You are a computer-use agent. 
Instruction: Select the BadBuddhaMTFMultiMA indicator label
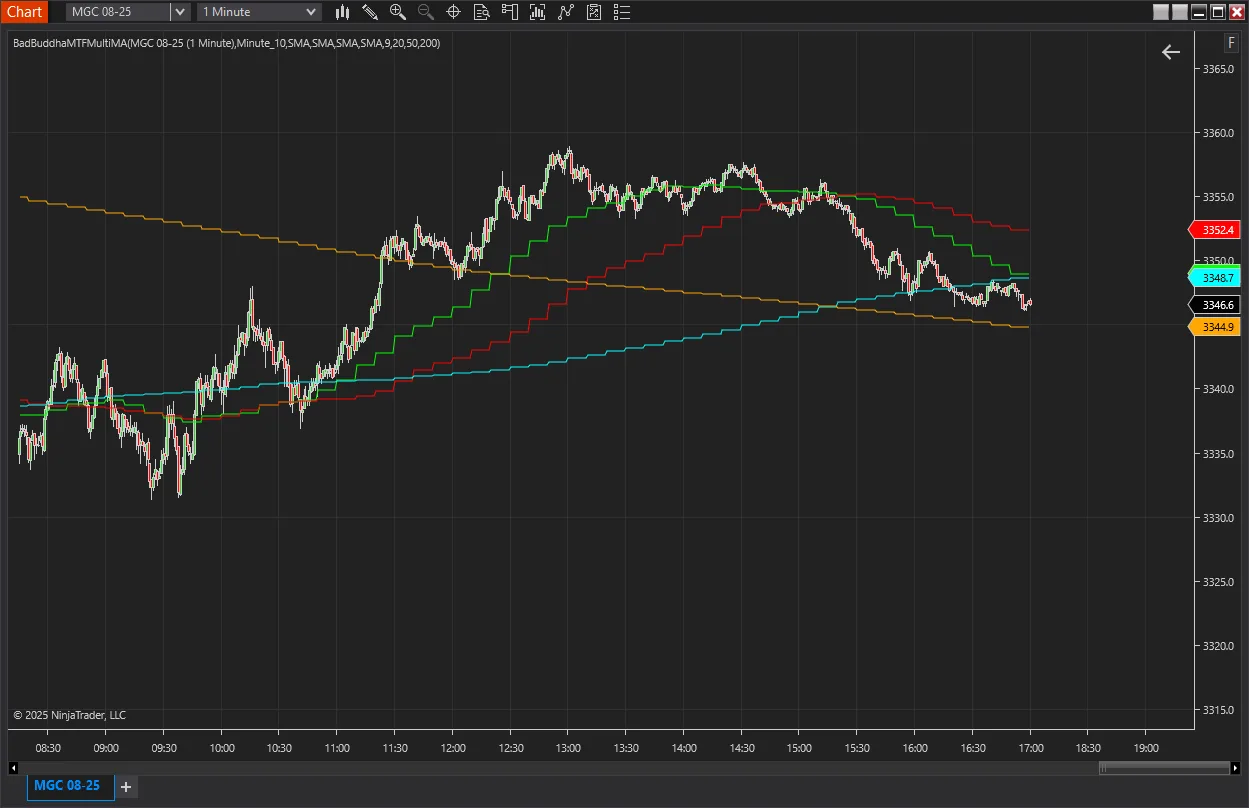pos(226,43)
